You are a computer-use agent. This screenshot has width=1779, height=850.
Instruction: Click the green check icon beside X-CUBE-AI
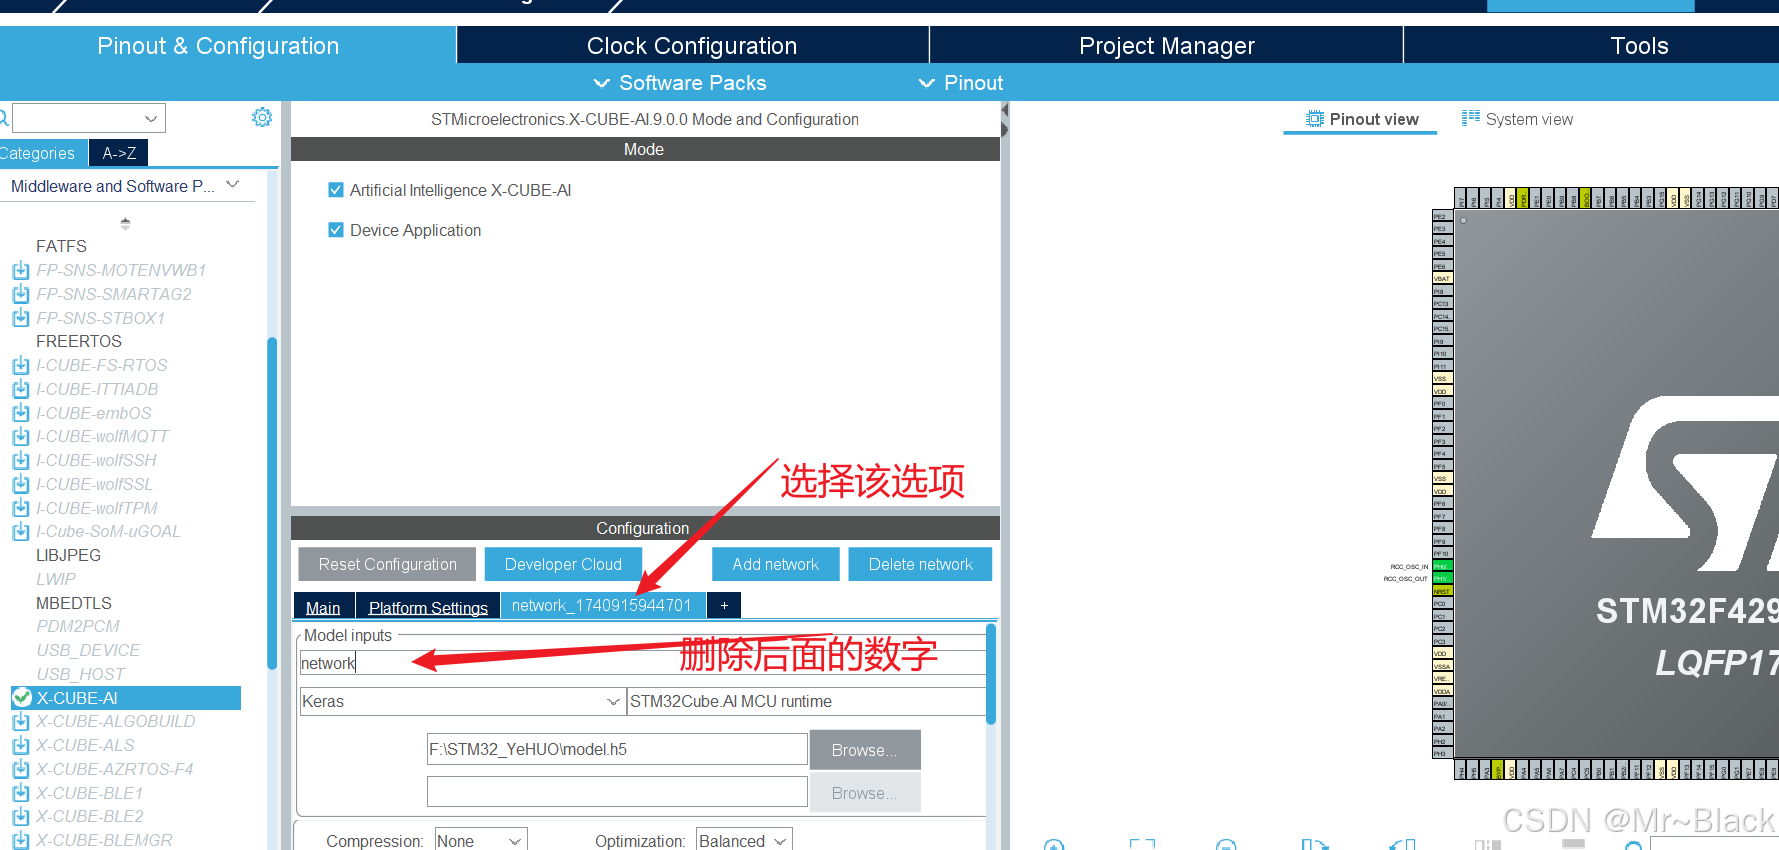click(x=22, y=697)
